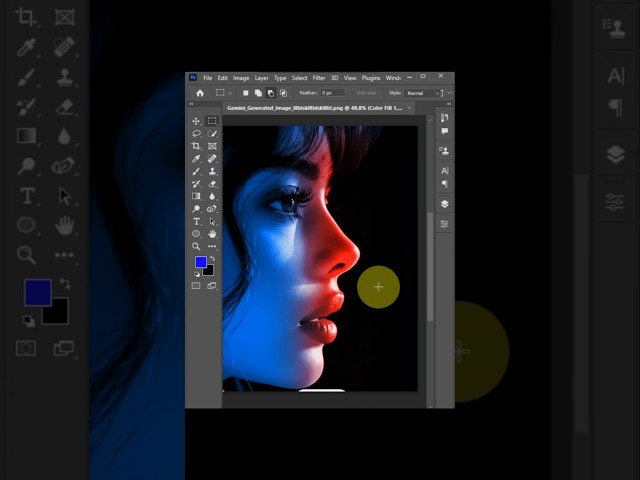Choose Subtract from selection mode

(x=271, y=93)
